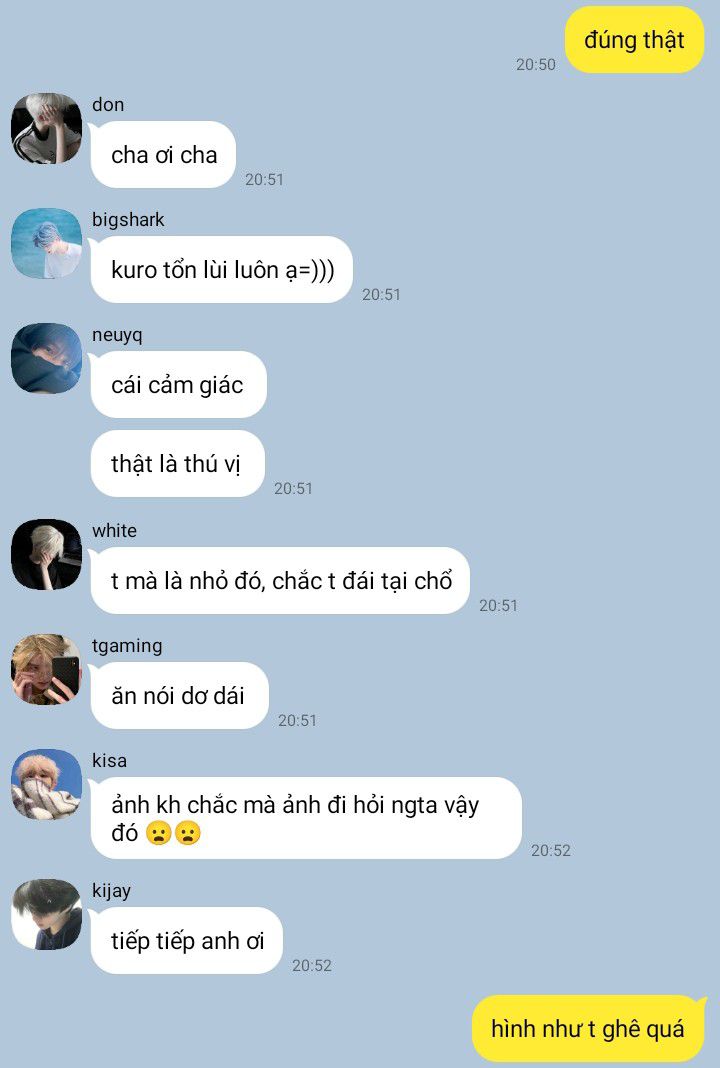
Task: View kisa's avatar photo
Action: click(x=46, y=785)
